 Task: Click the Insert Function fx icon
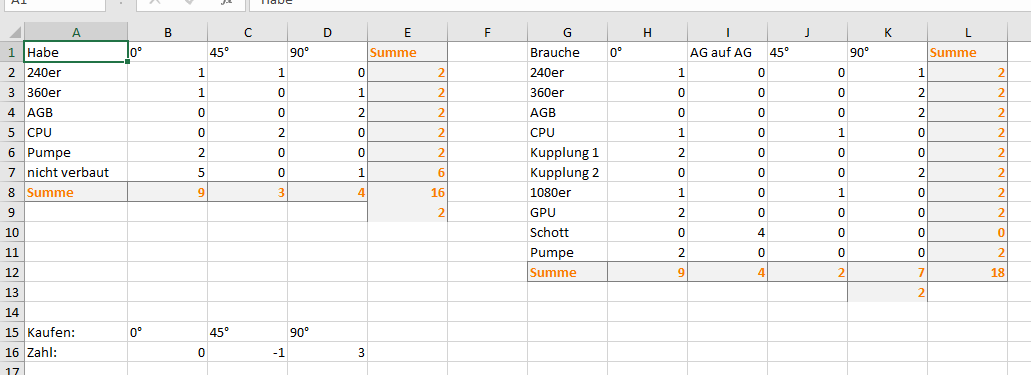226,3
